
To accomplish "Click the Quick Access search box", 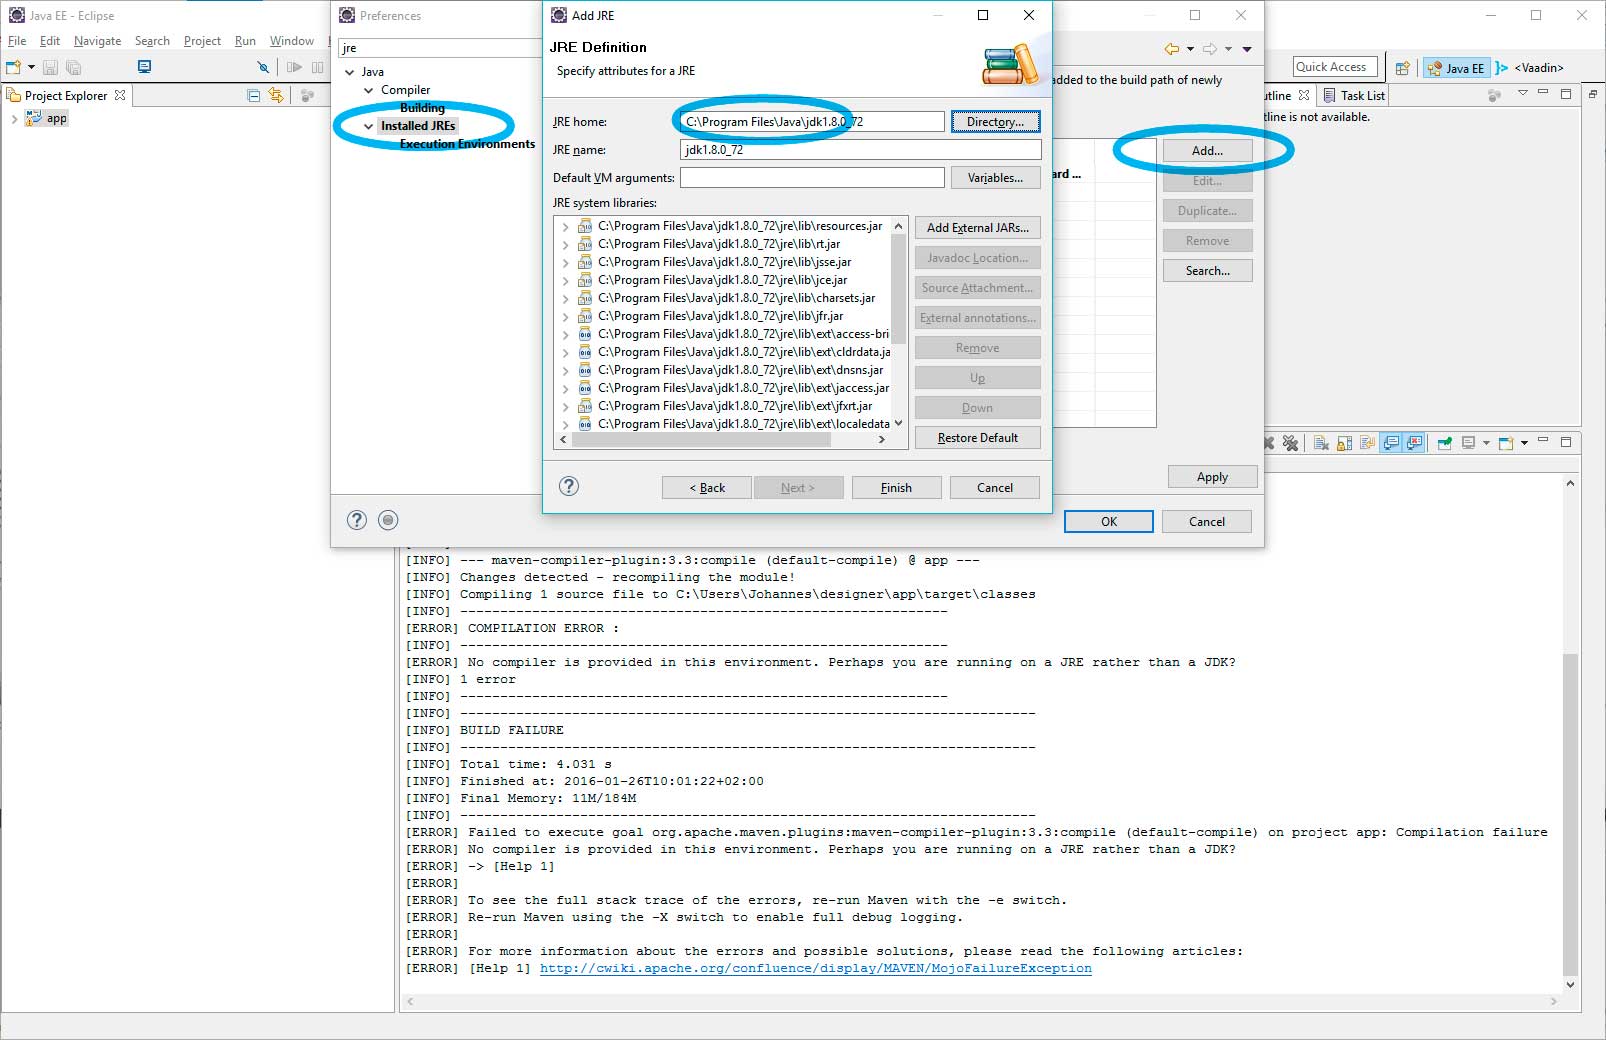I will (1335, 67).
